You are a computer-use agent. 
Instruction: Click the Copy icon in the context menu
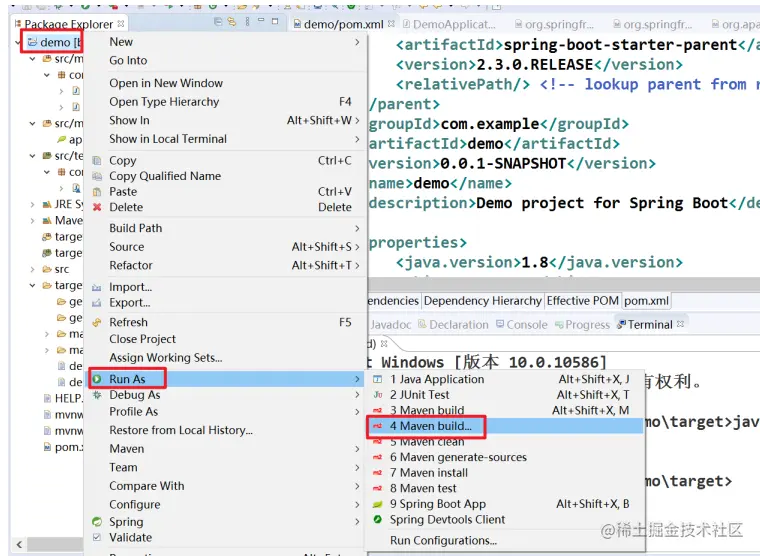97,160
